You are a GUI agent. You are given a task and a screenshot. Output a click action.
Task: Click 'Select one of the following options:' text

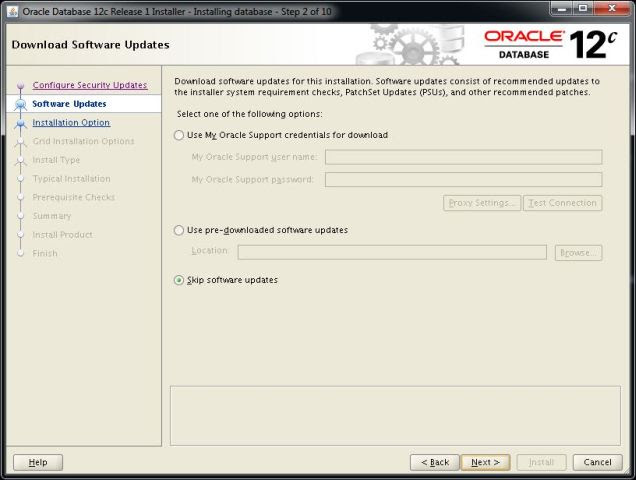(x=249, y=114)
